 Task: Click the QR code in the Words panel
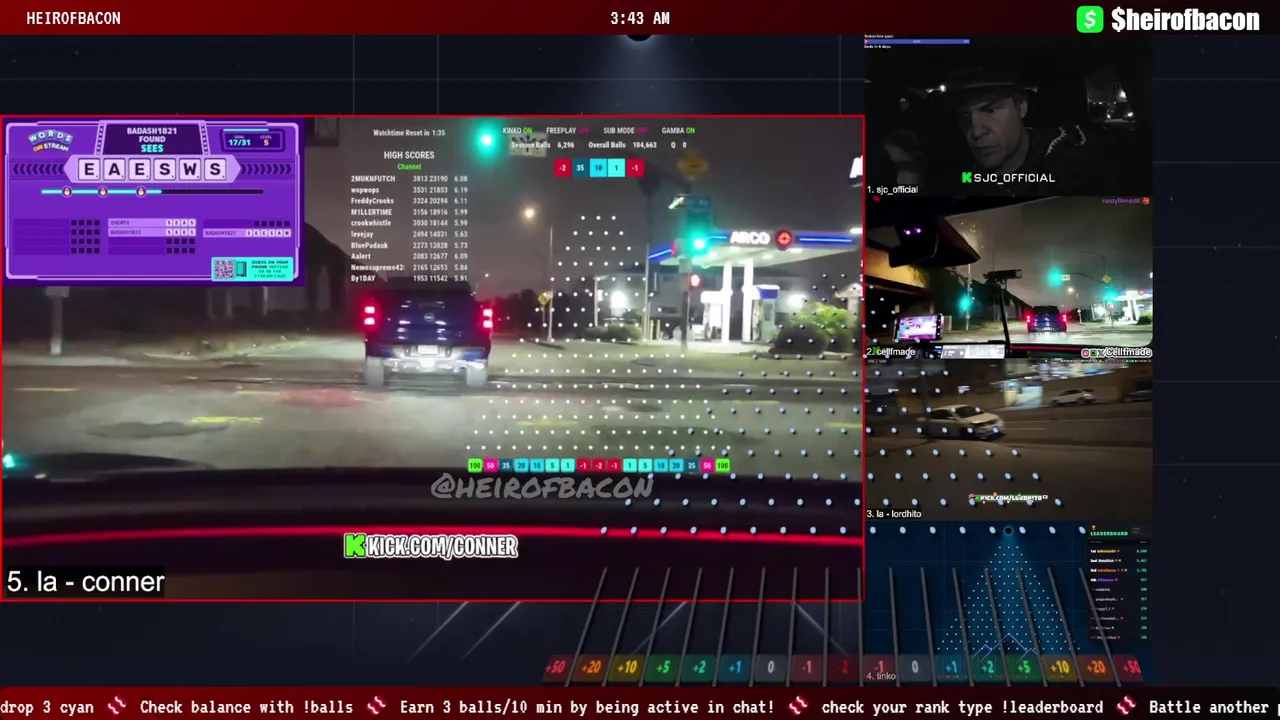pos(224,269)
